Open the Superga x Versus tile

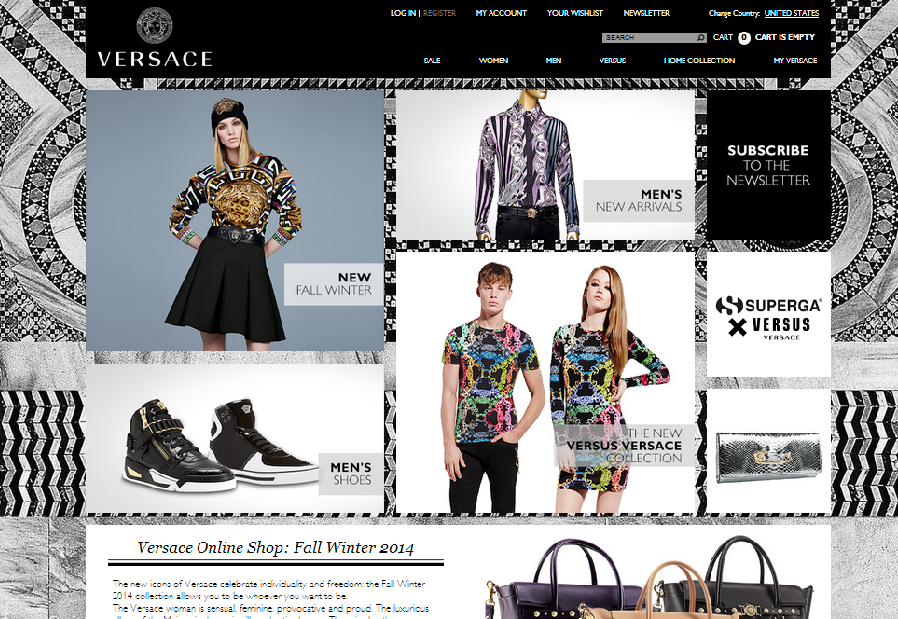click(x=769, y=314)
